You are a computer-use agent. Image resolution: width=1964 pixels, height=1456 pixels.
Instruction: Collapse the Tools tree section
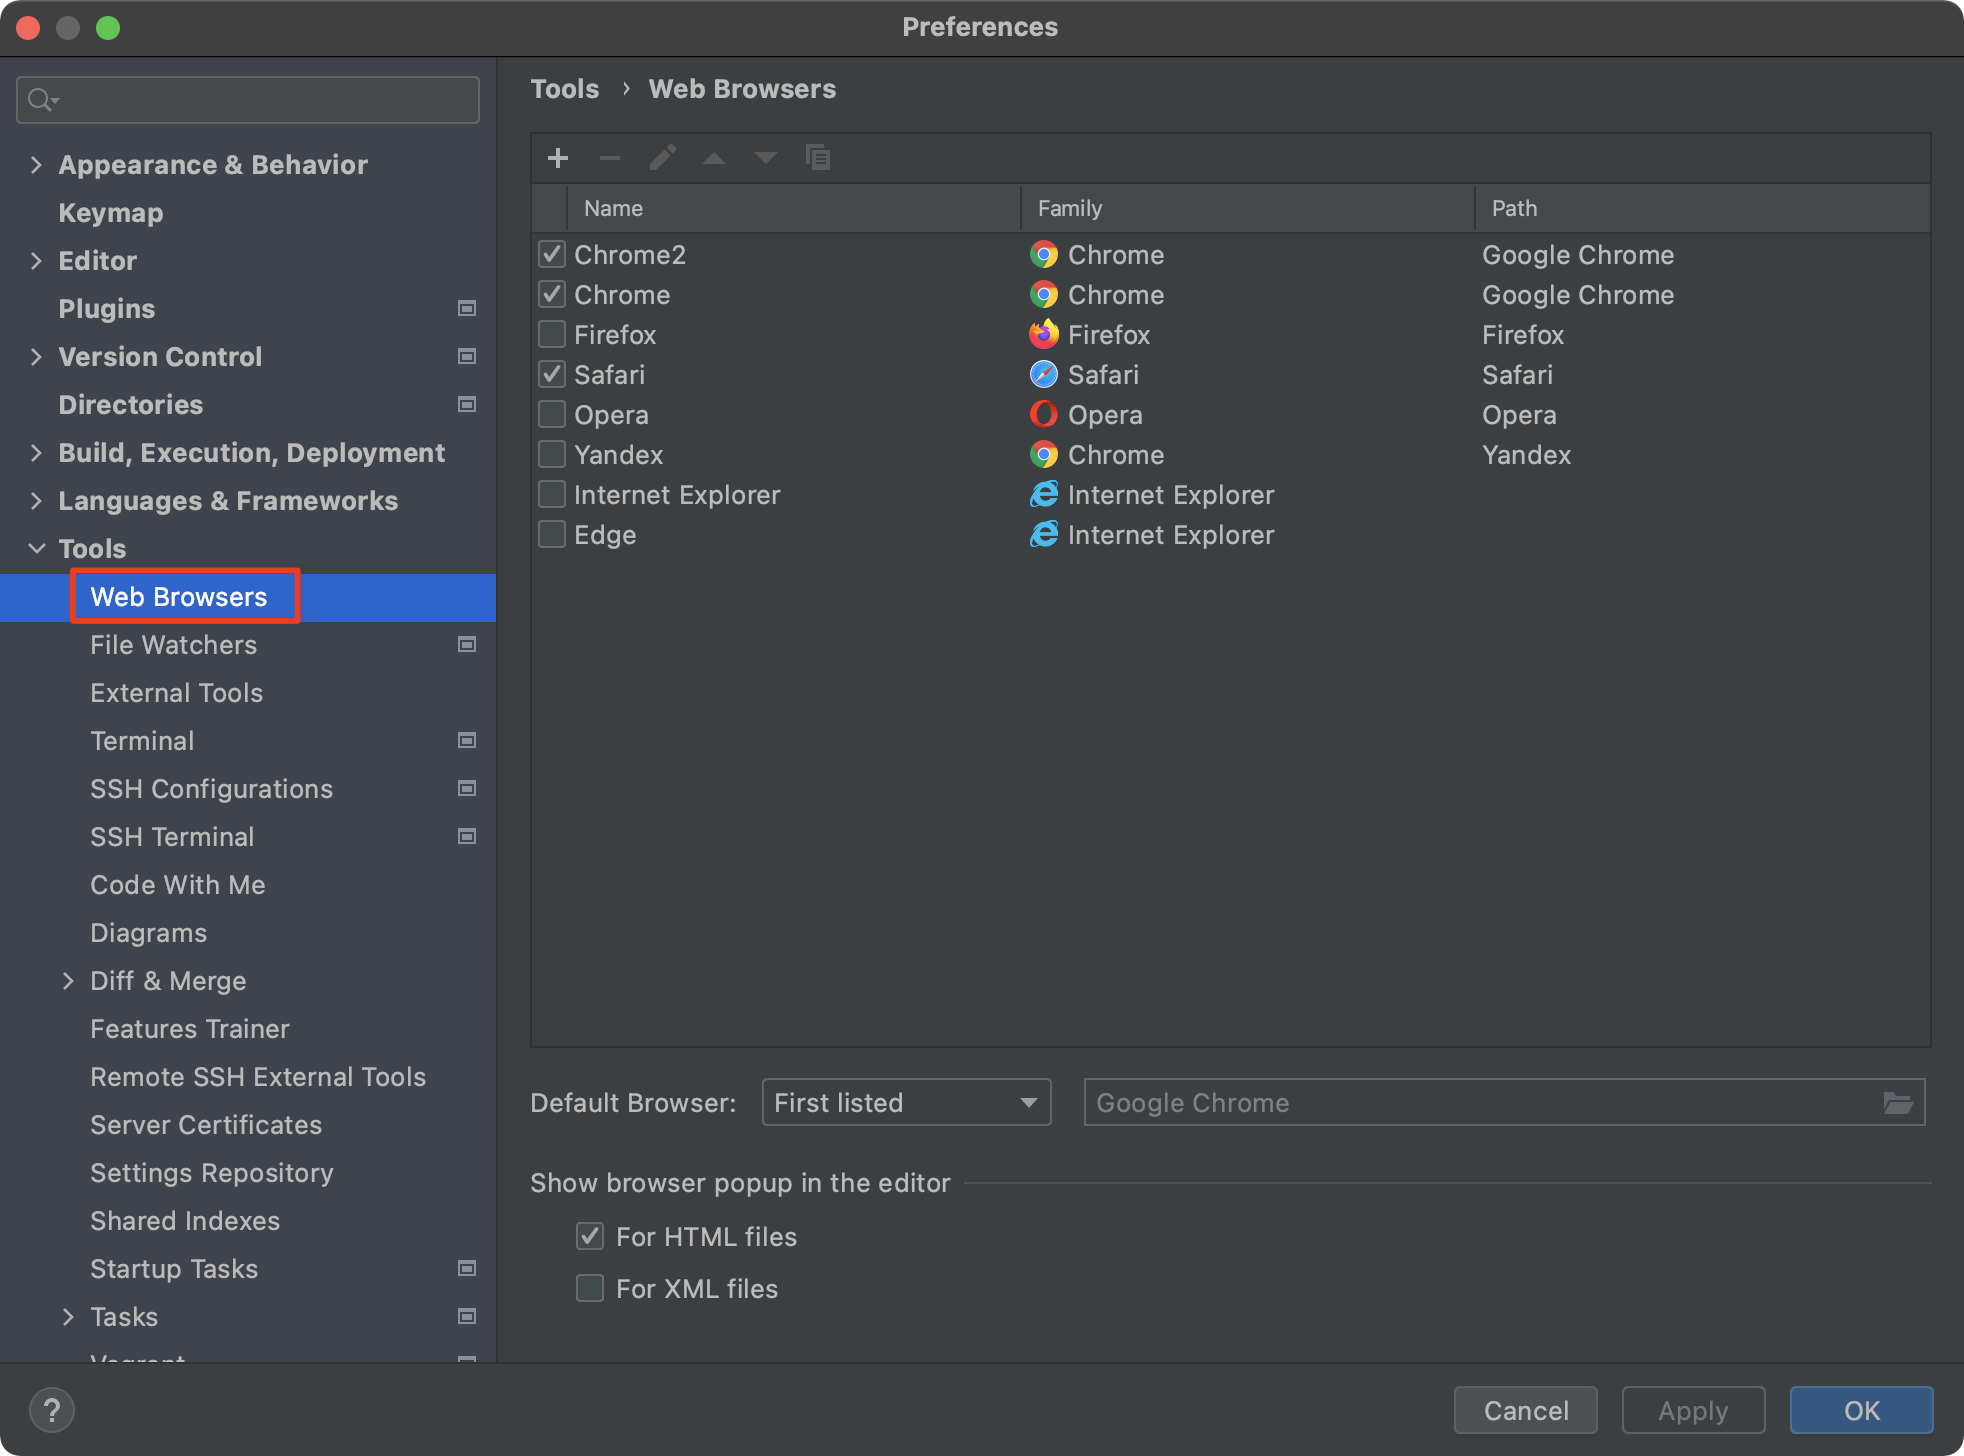(x=37, y=549)
